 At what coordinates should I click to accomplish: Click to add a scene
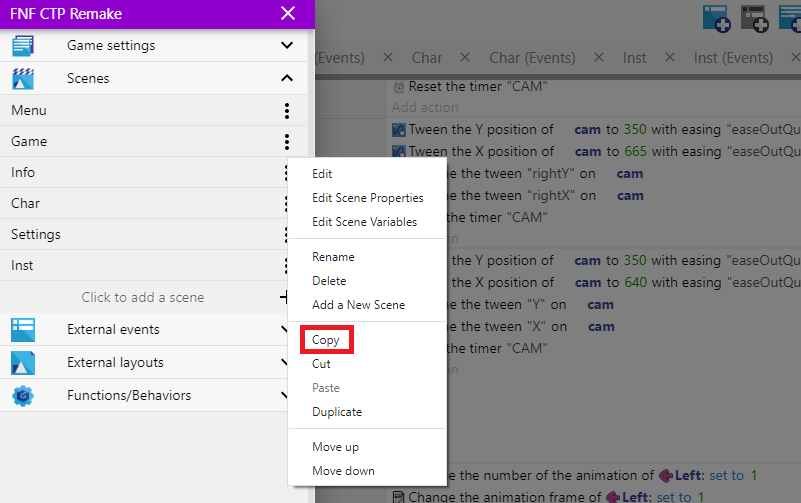pyautogui.click(x=142, y=297)
